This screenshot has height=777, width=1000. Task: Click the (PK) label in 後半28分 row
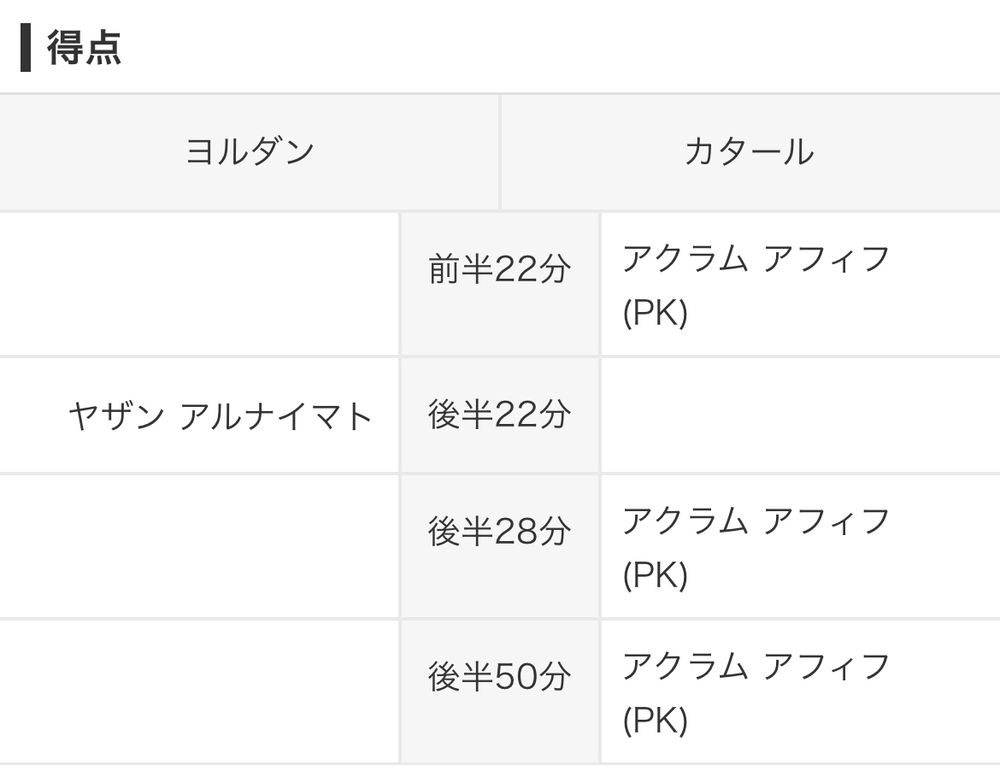pos(655,575)
